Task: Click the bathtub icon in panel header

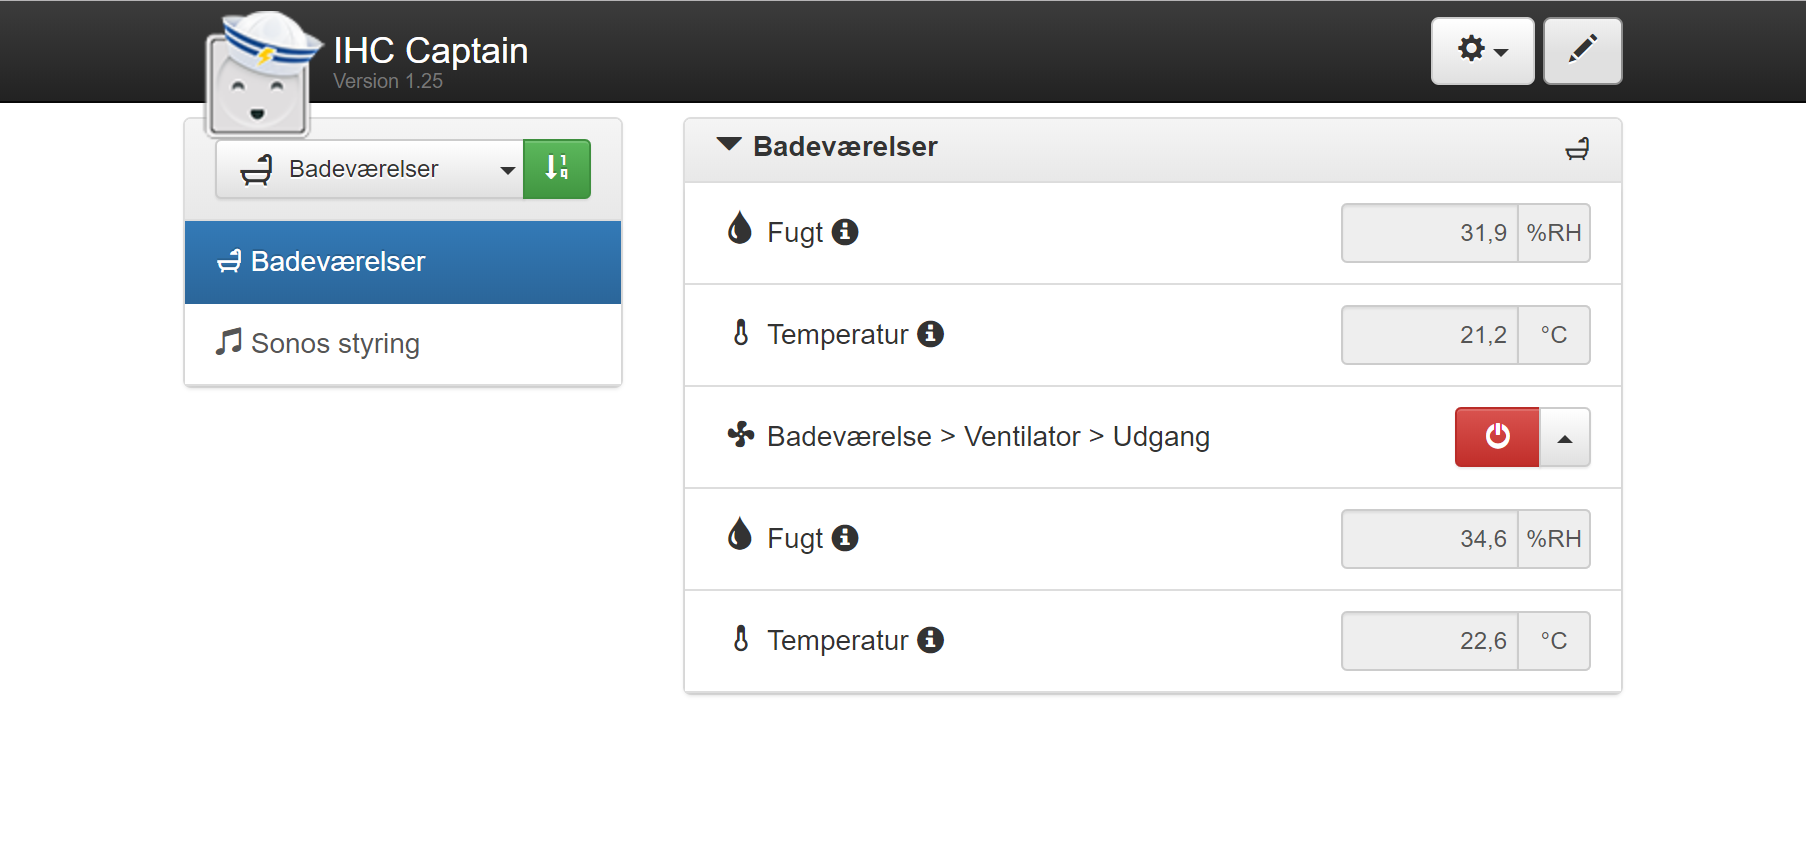Action: [1577, 149]
